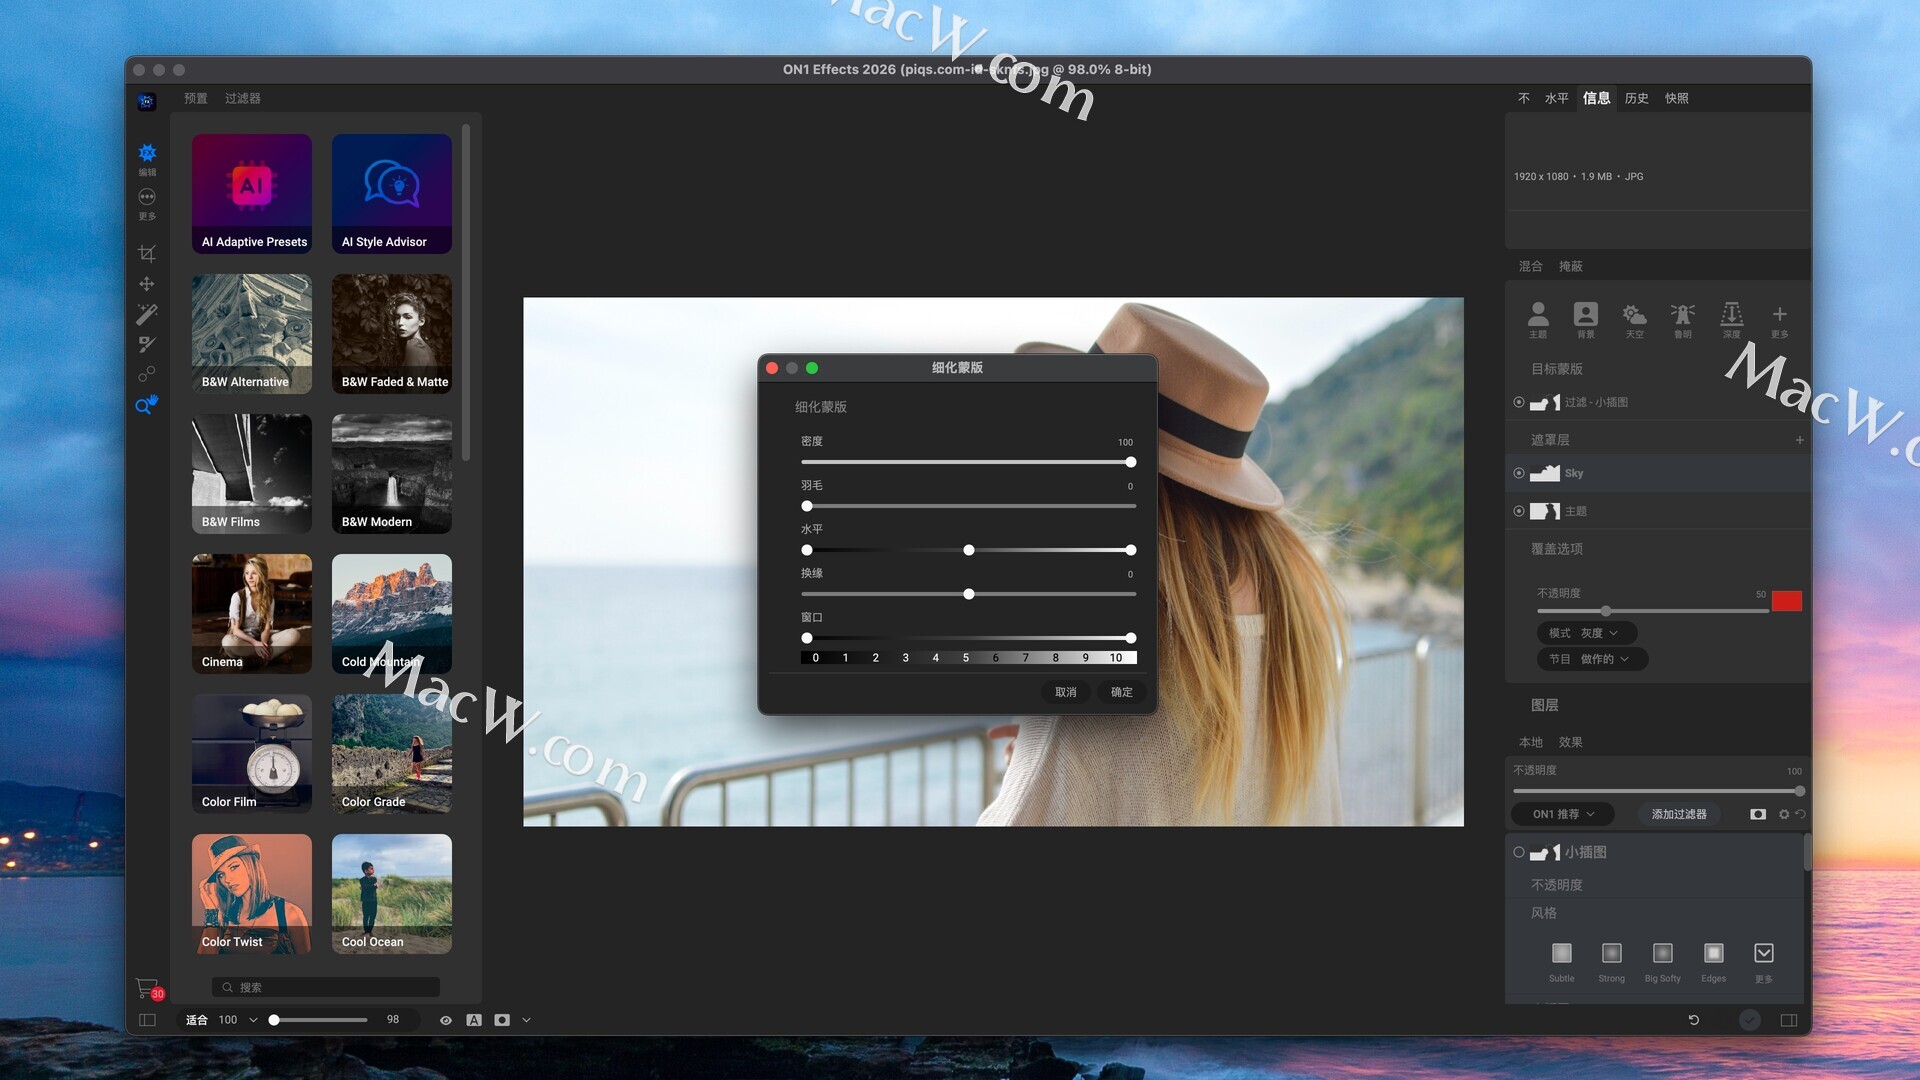
Task: Switch to the 历史 history tab
Action: (x=1636, y=98)
